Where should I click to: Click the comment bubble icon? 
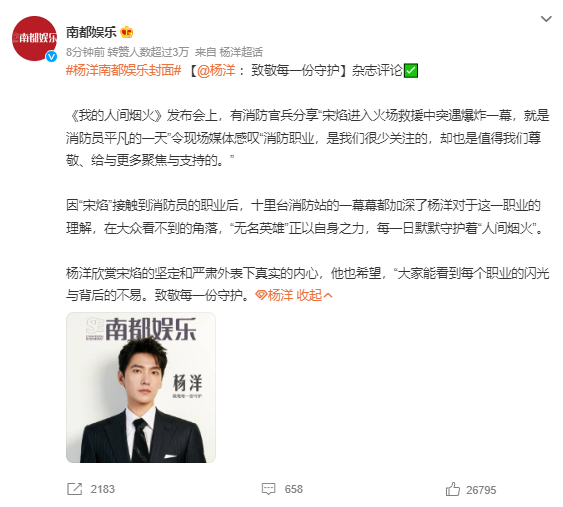[268, 489]
